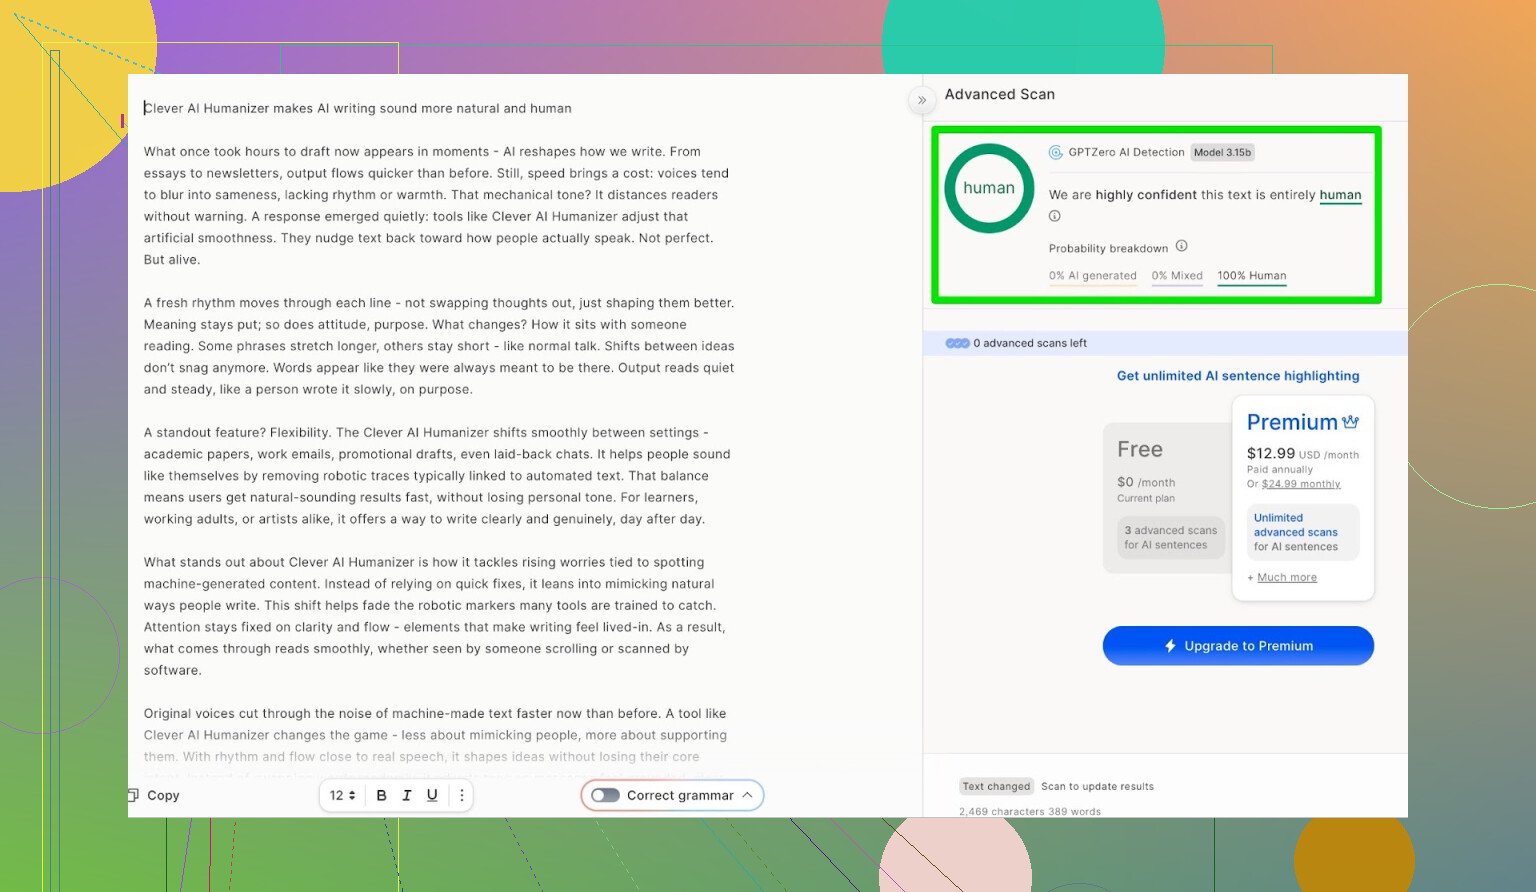Click the Copy text icon

tap(134, 795)
